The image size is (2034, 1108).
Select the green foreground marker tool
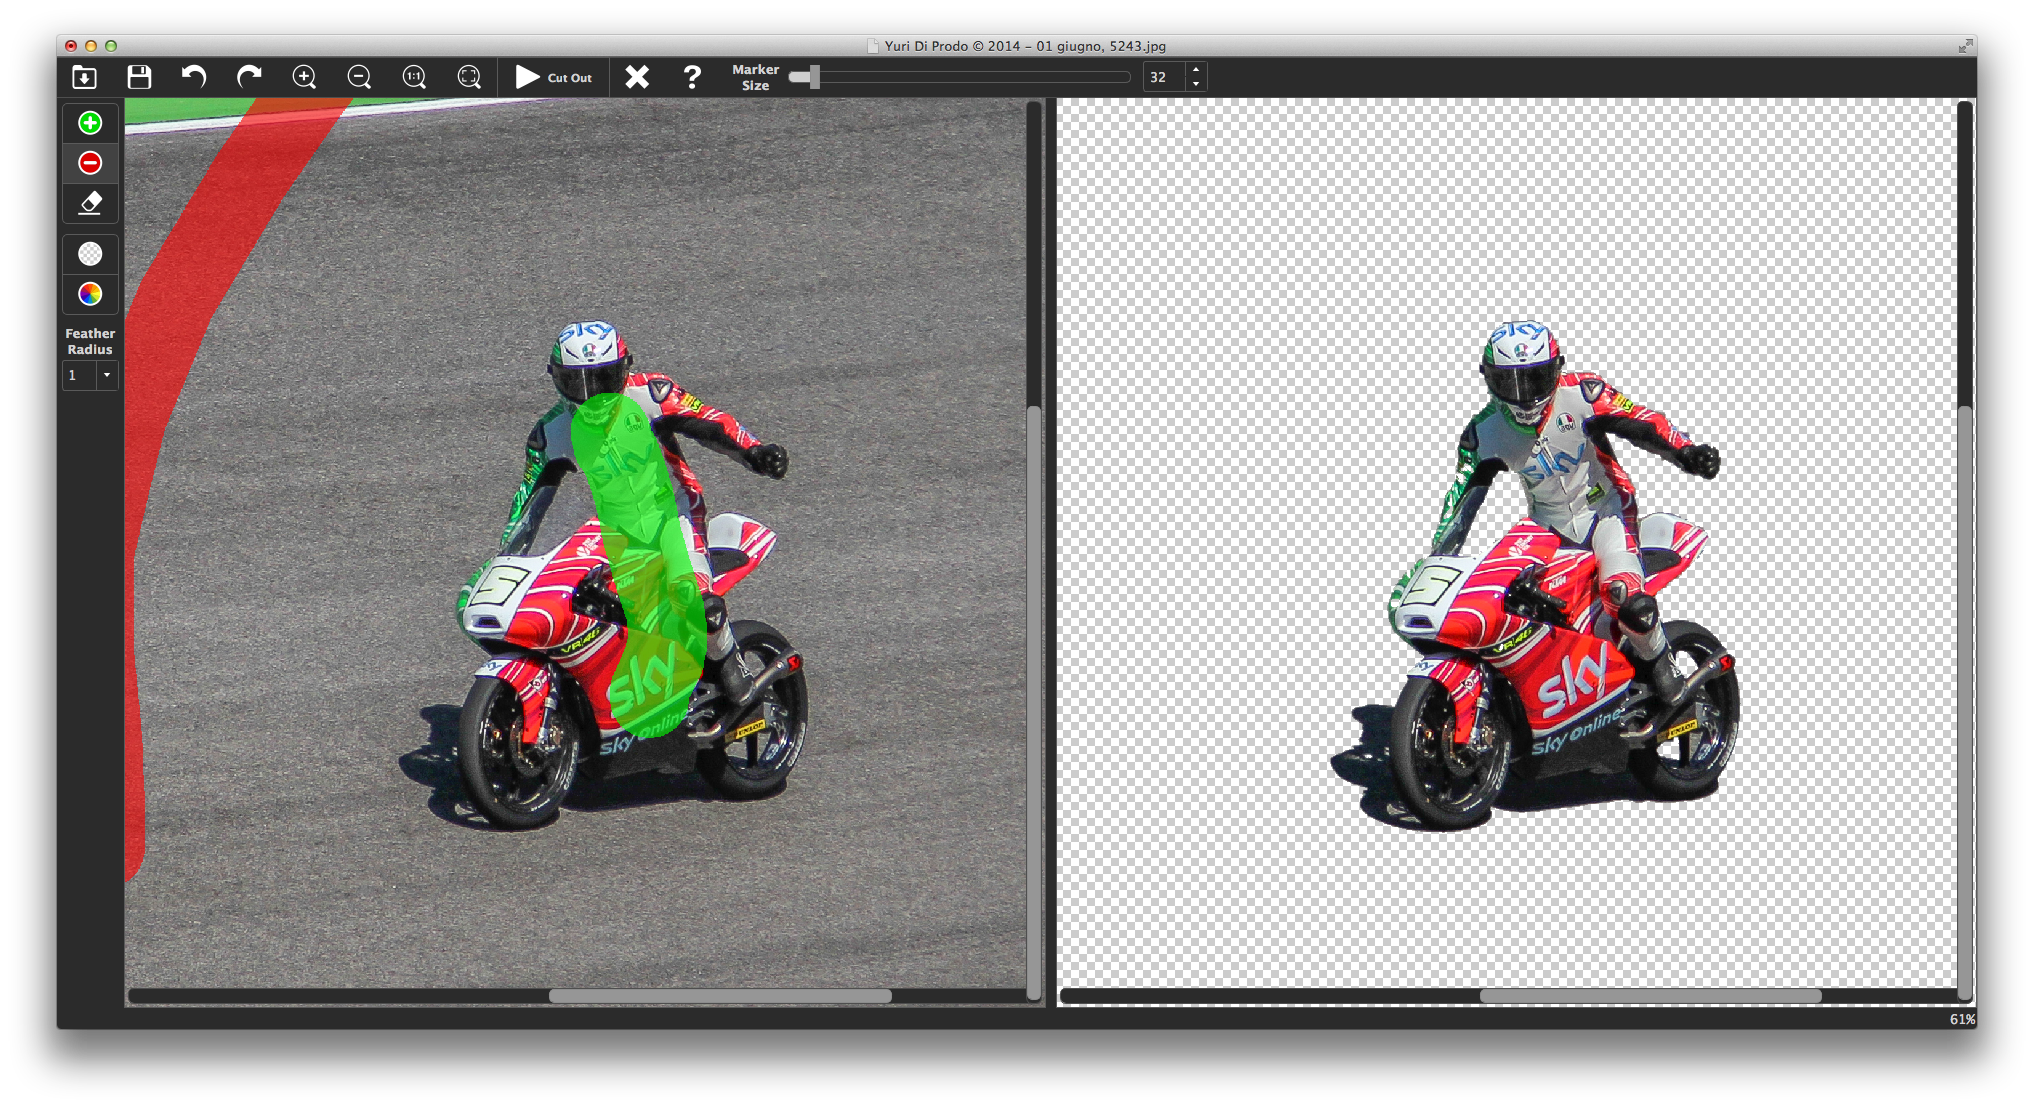coord(90,123)
